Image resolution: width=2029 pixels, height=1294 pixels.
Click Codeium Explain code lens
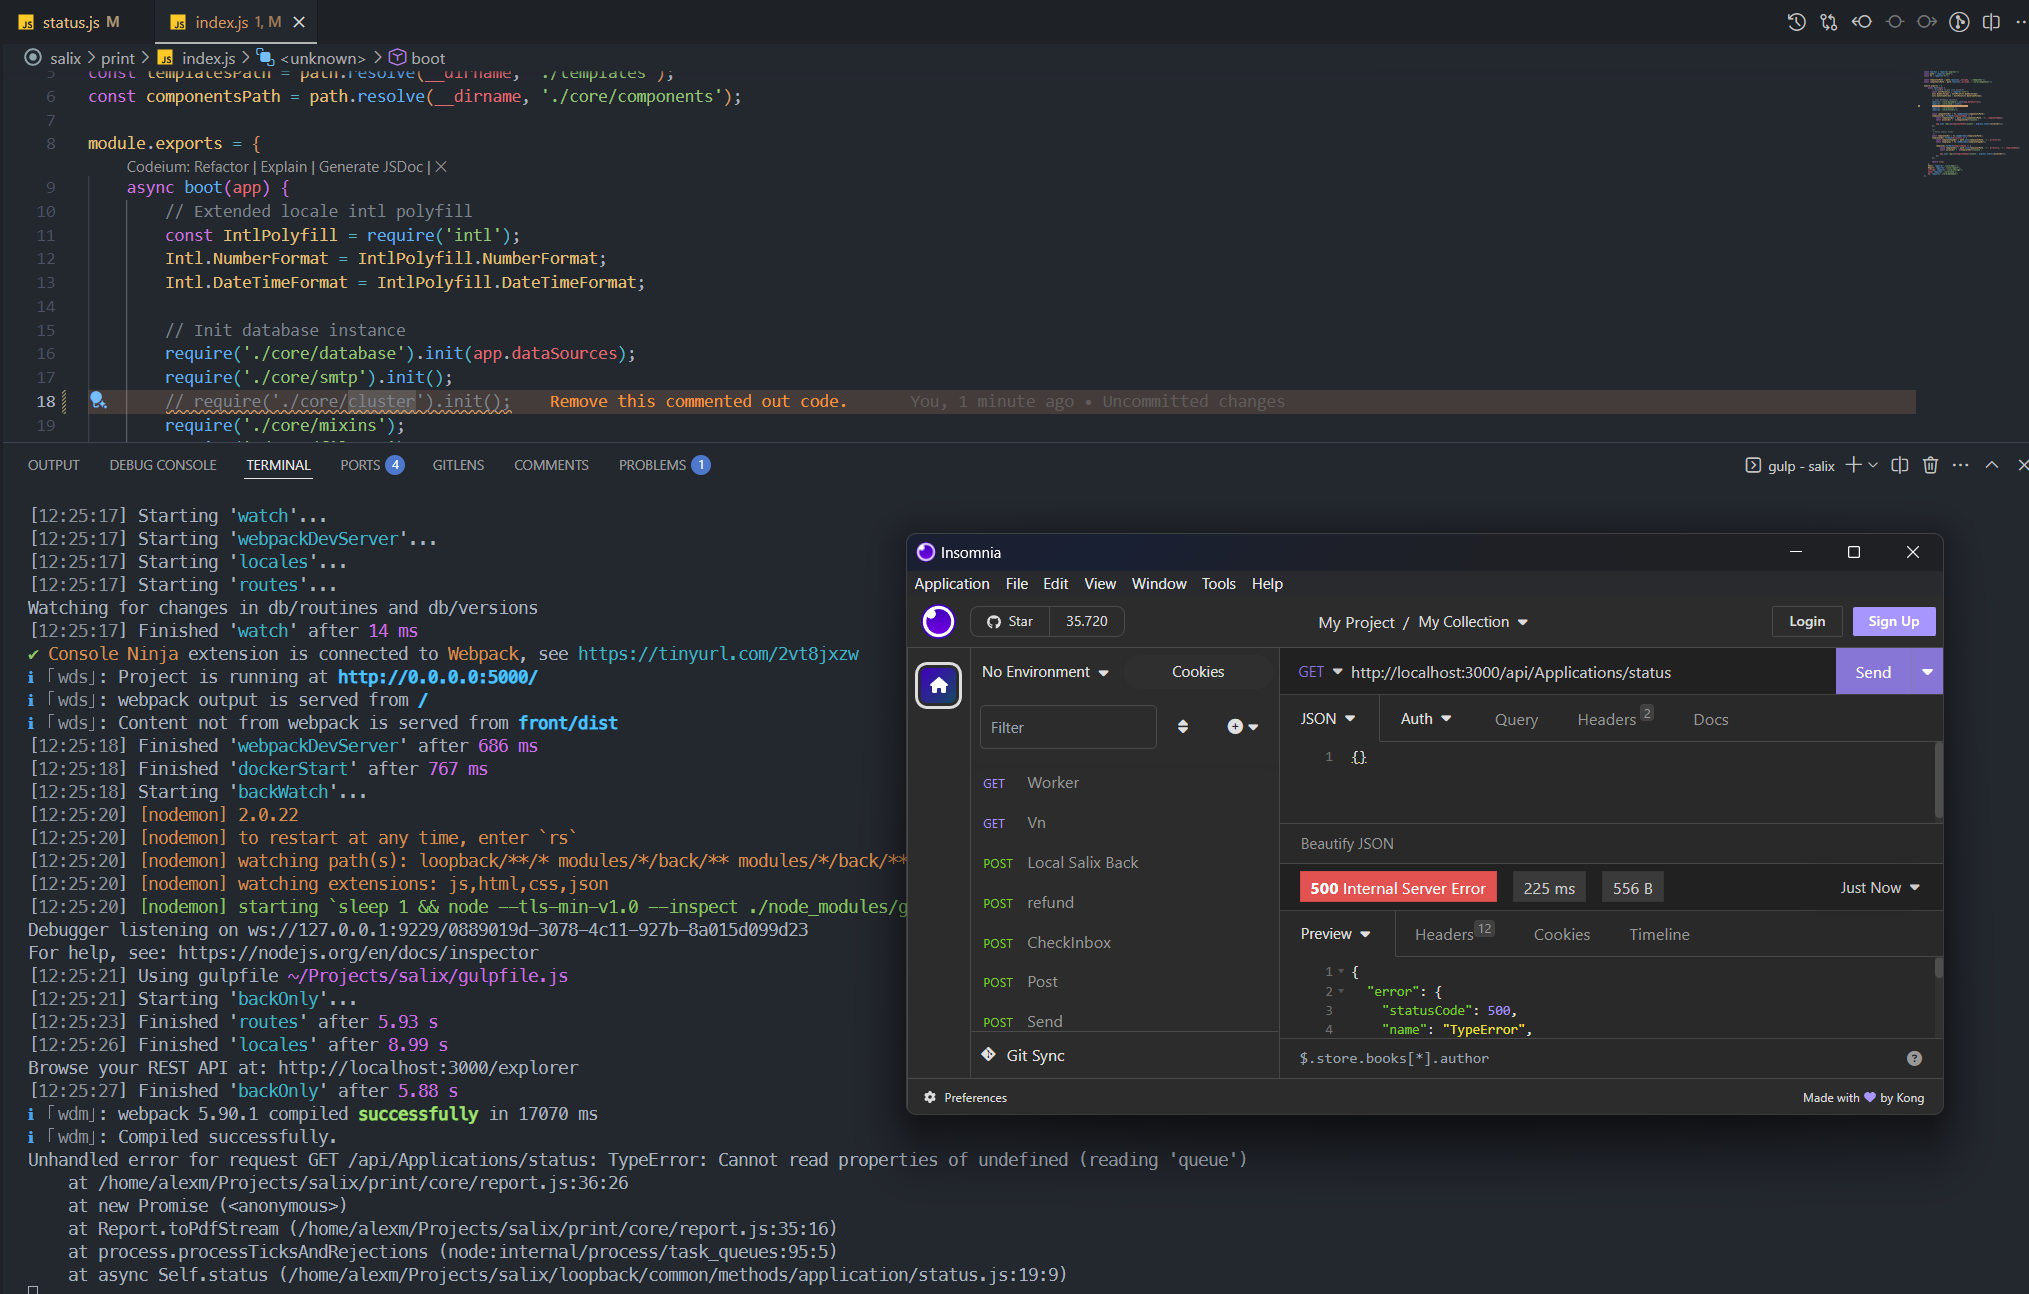284,167
